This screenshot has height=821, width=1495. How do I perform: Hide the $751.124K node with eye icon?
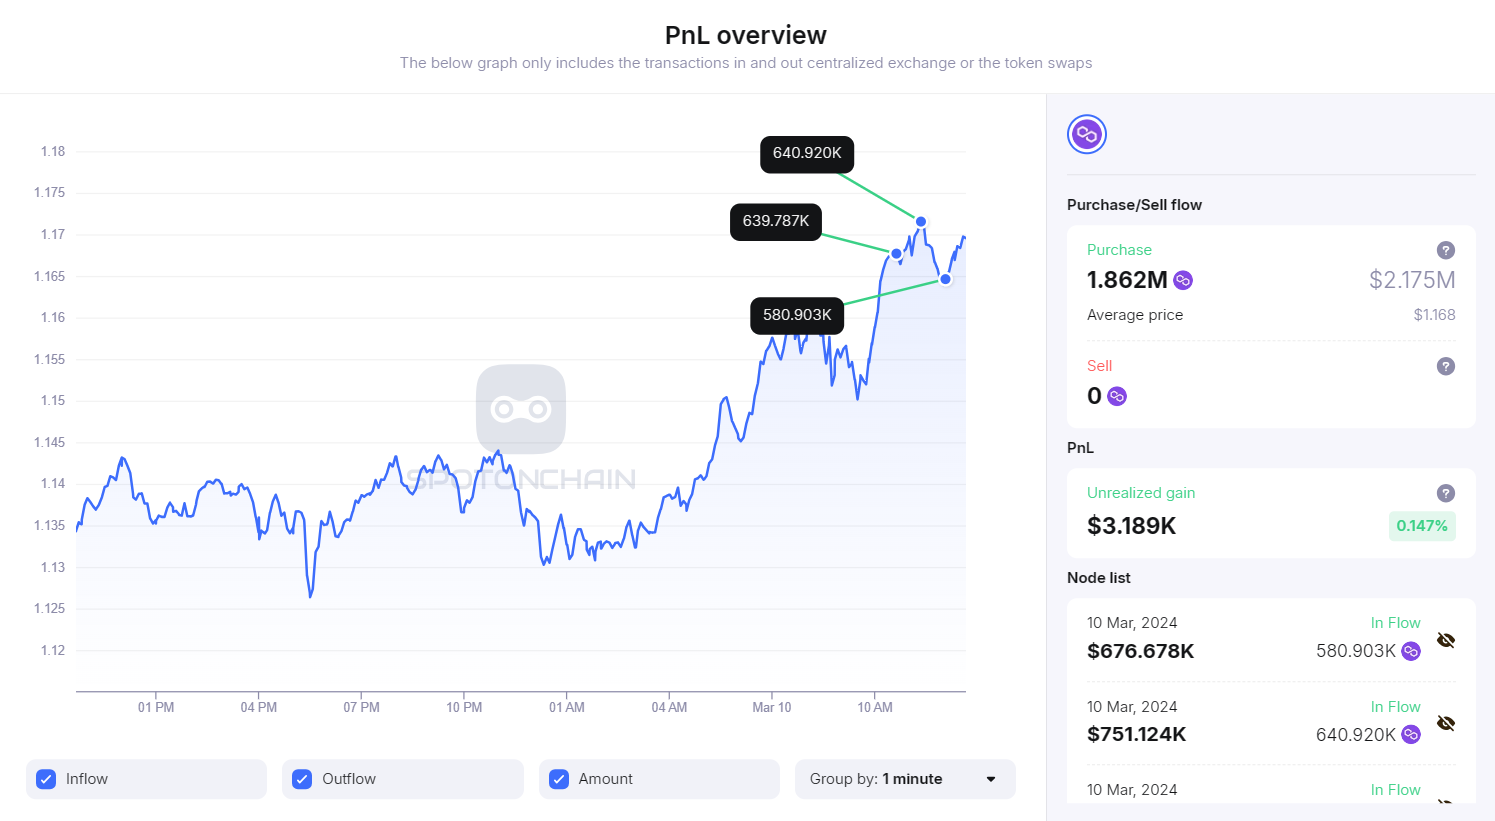[1445, 723]
